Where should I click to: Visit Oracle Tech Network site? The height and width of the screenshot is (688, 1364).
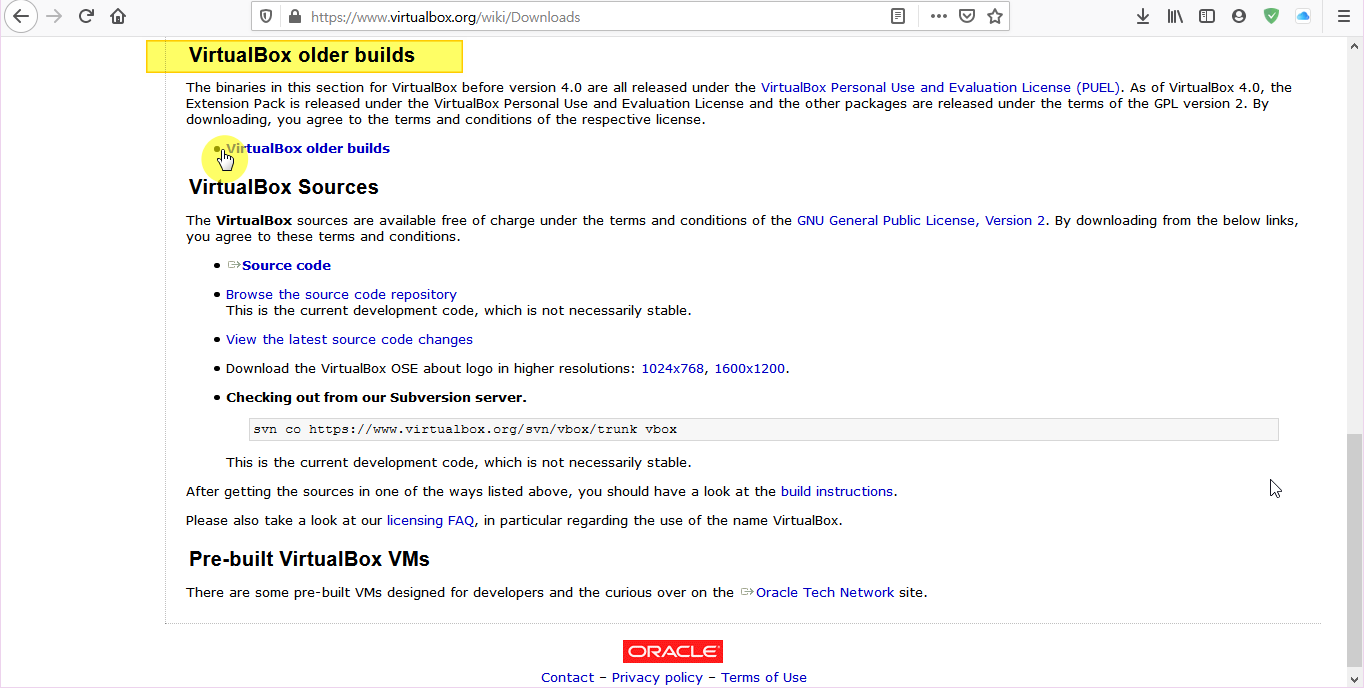tap(825, 592)
